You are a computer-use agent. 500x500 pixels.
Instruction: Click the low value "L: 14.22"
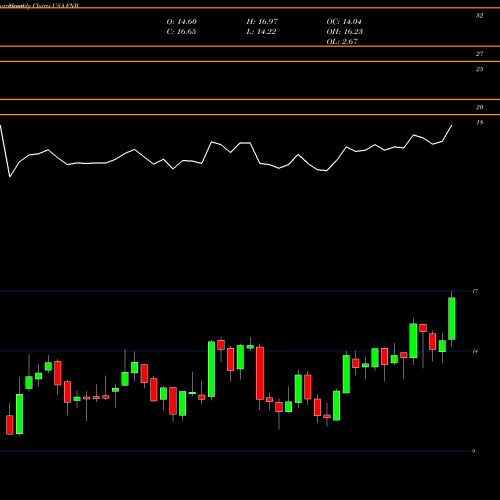(x=261, y=32)
